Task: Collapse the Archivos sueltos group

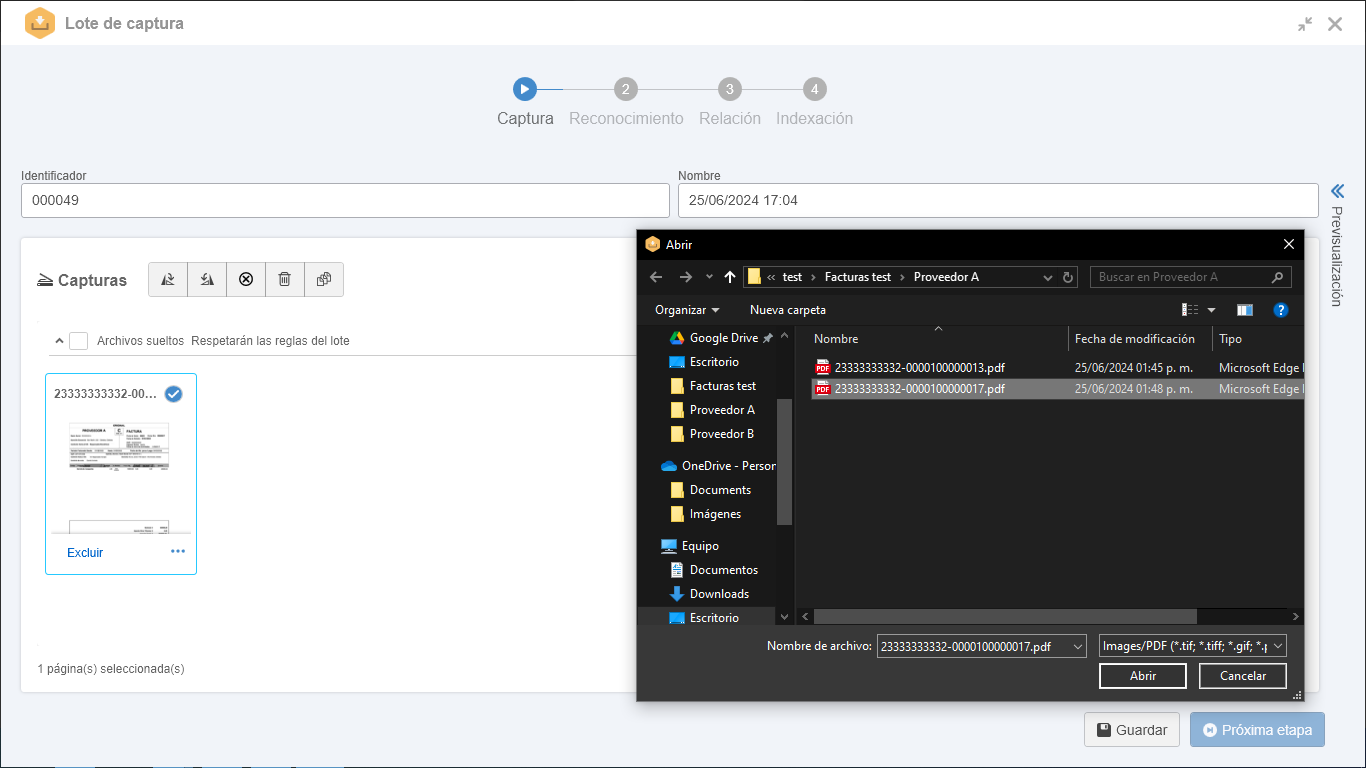Action: 59,341
